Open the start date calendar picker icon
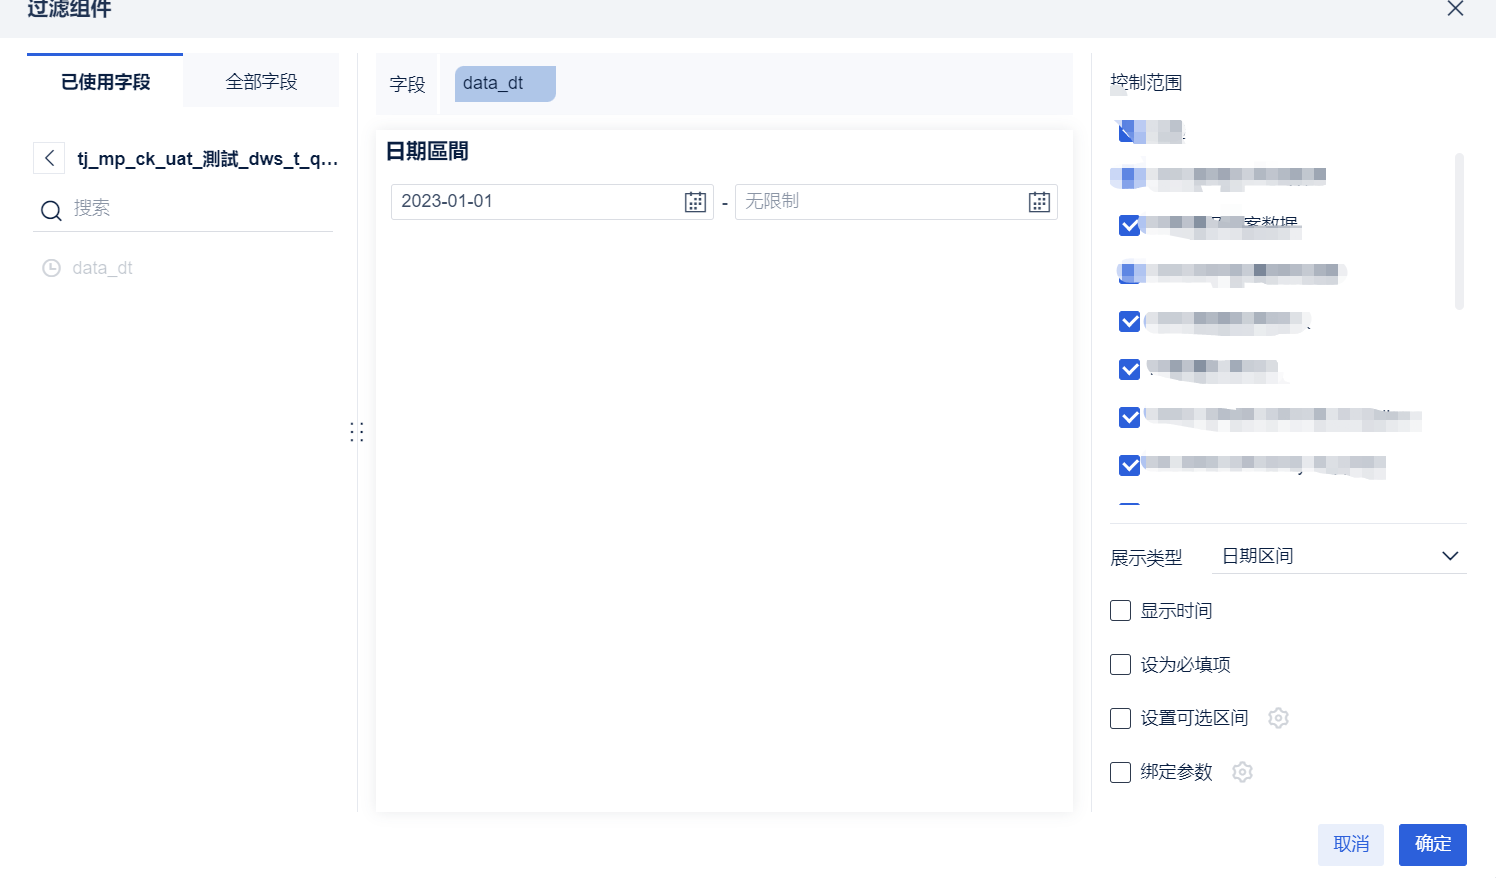Screen dimensions: 1496x878 (695, 202)
